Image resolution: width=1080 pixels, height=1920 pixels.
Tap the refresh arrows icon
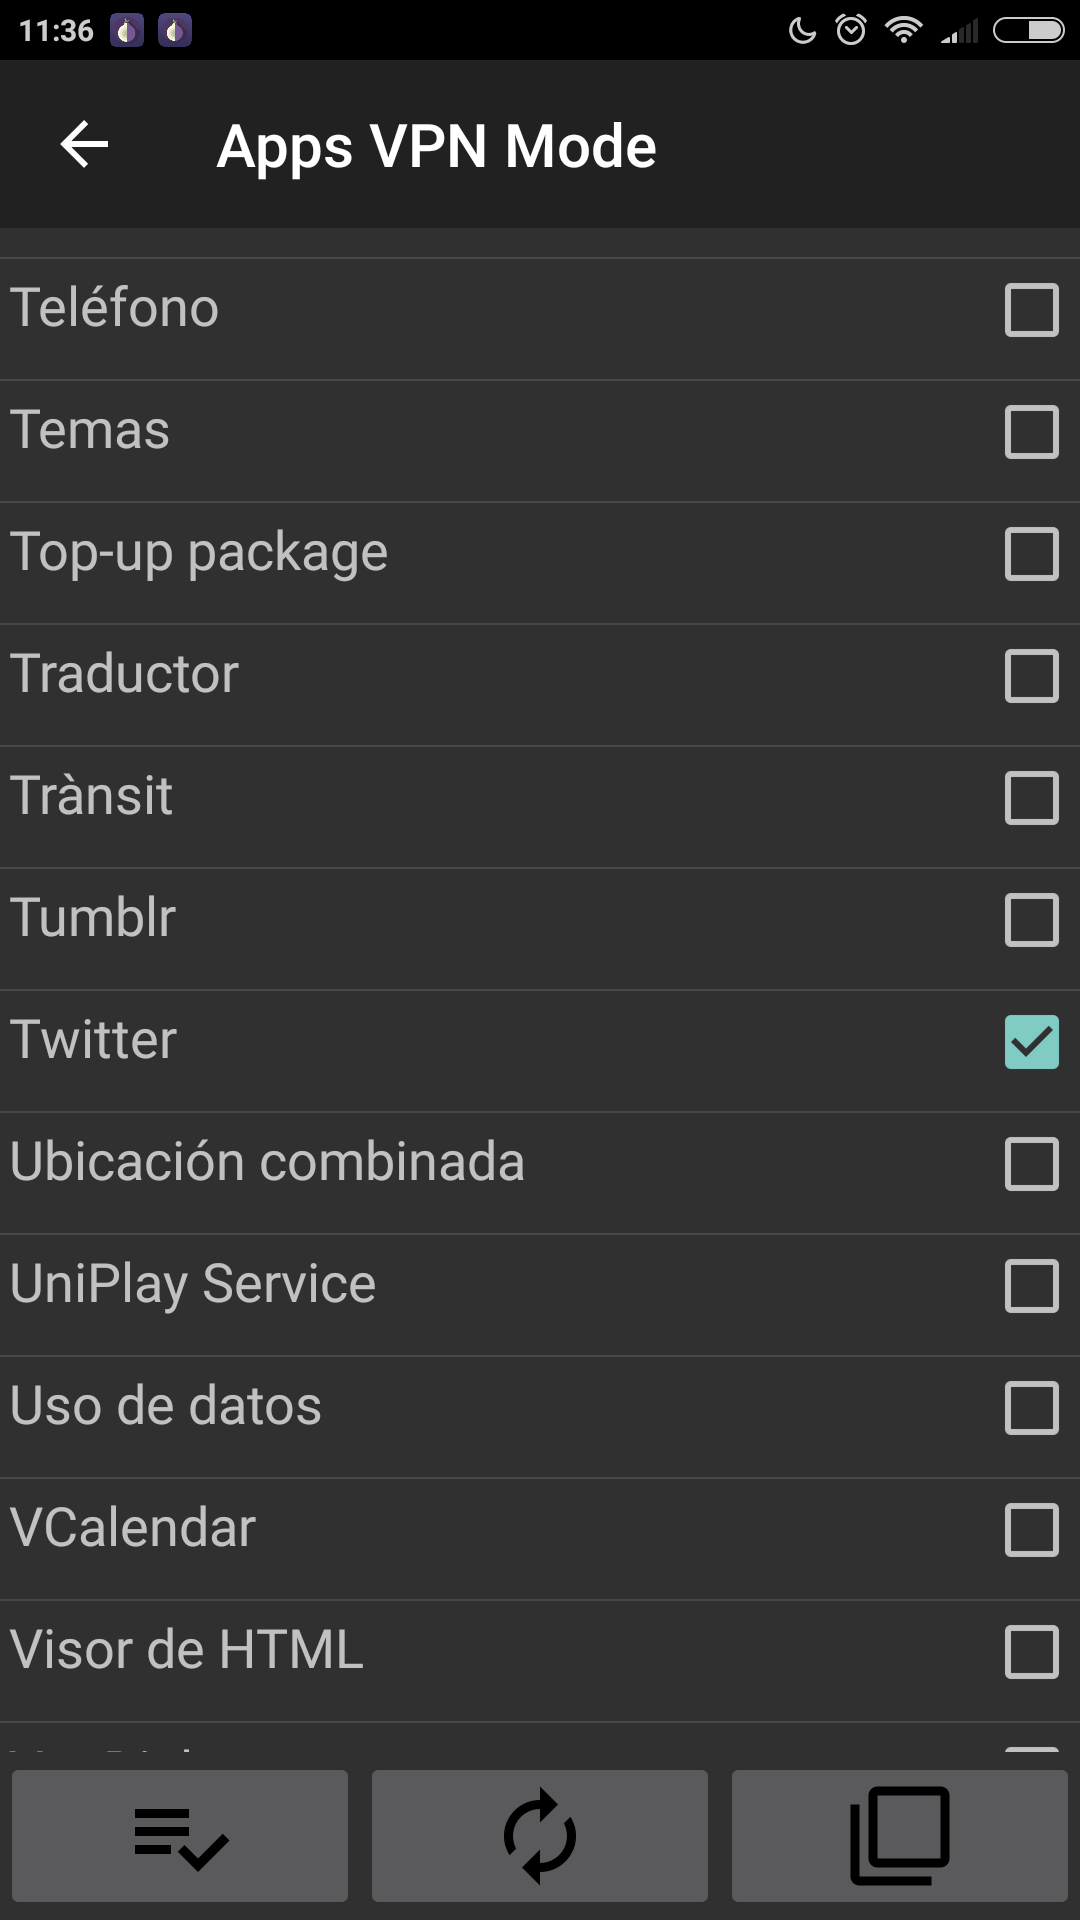540,1836
